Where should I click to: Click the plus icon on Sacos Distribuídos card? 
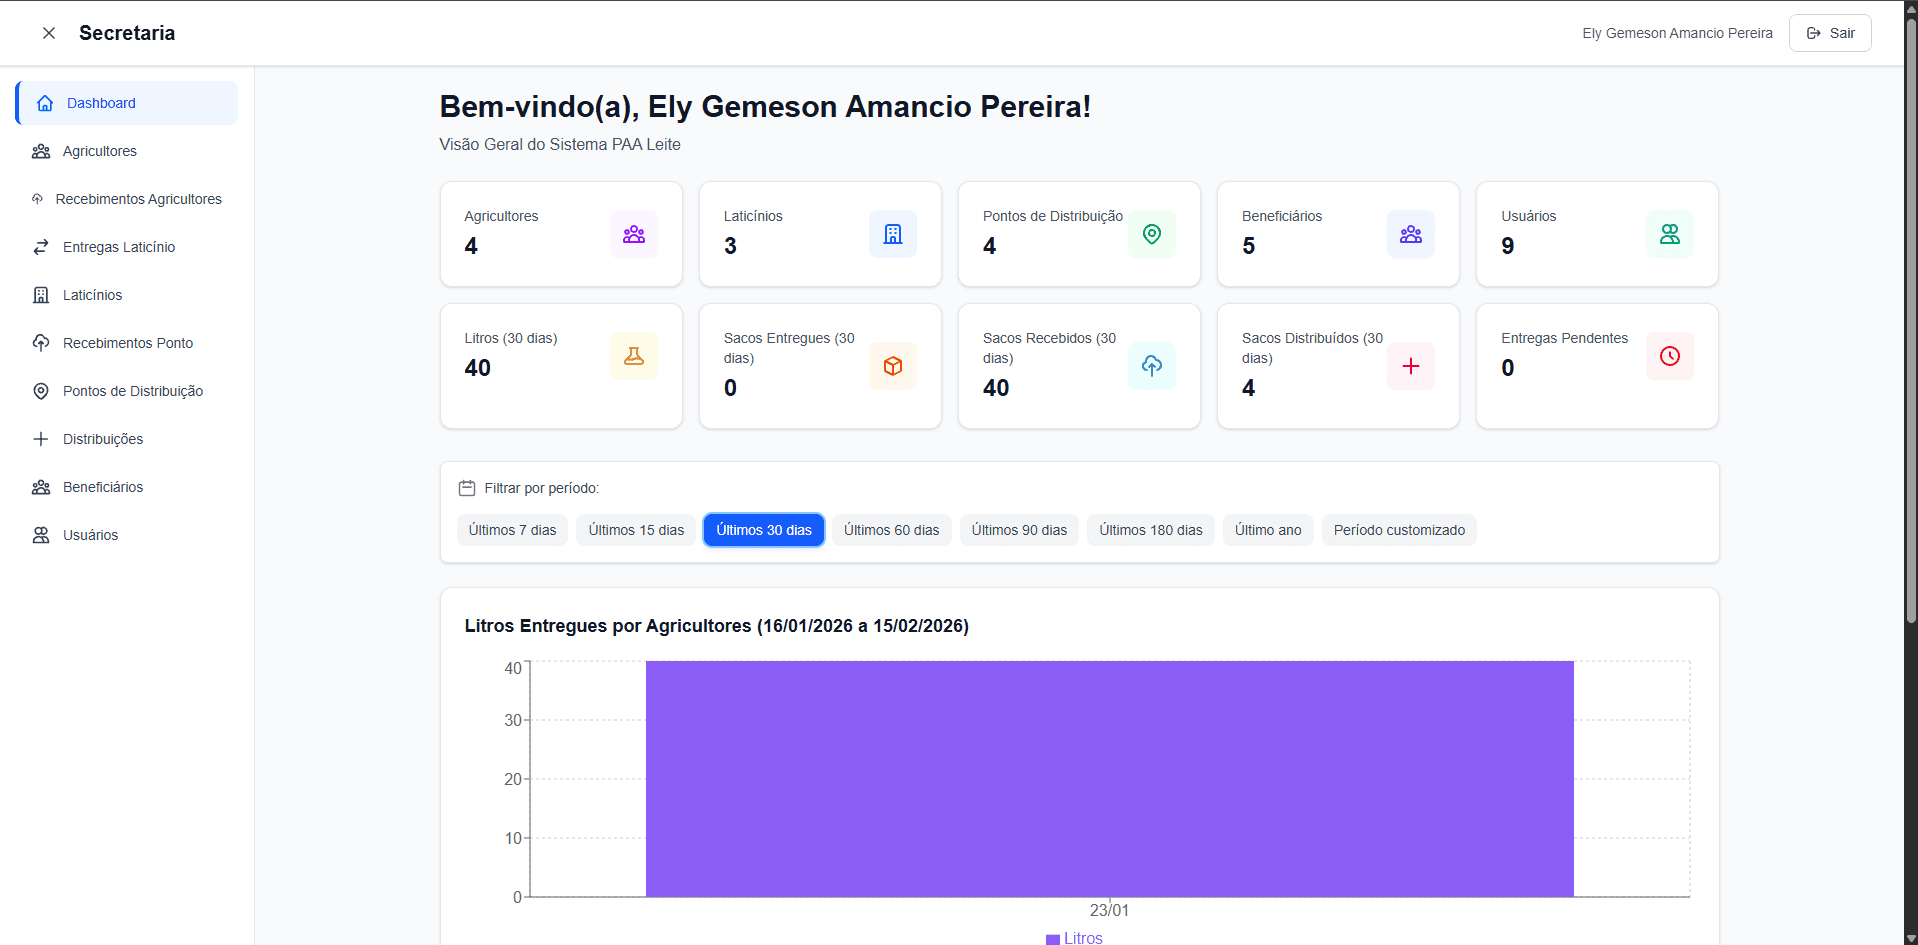click(1410, 366)
